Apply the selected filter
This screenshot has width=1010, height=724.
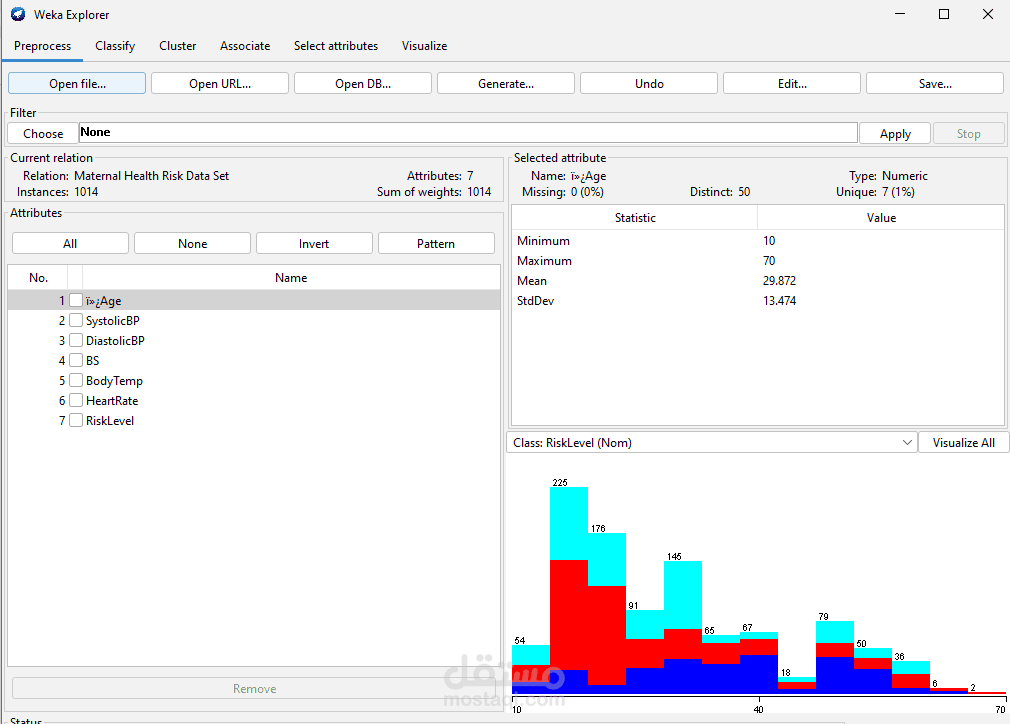click(x=895, y=133)
